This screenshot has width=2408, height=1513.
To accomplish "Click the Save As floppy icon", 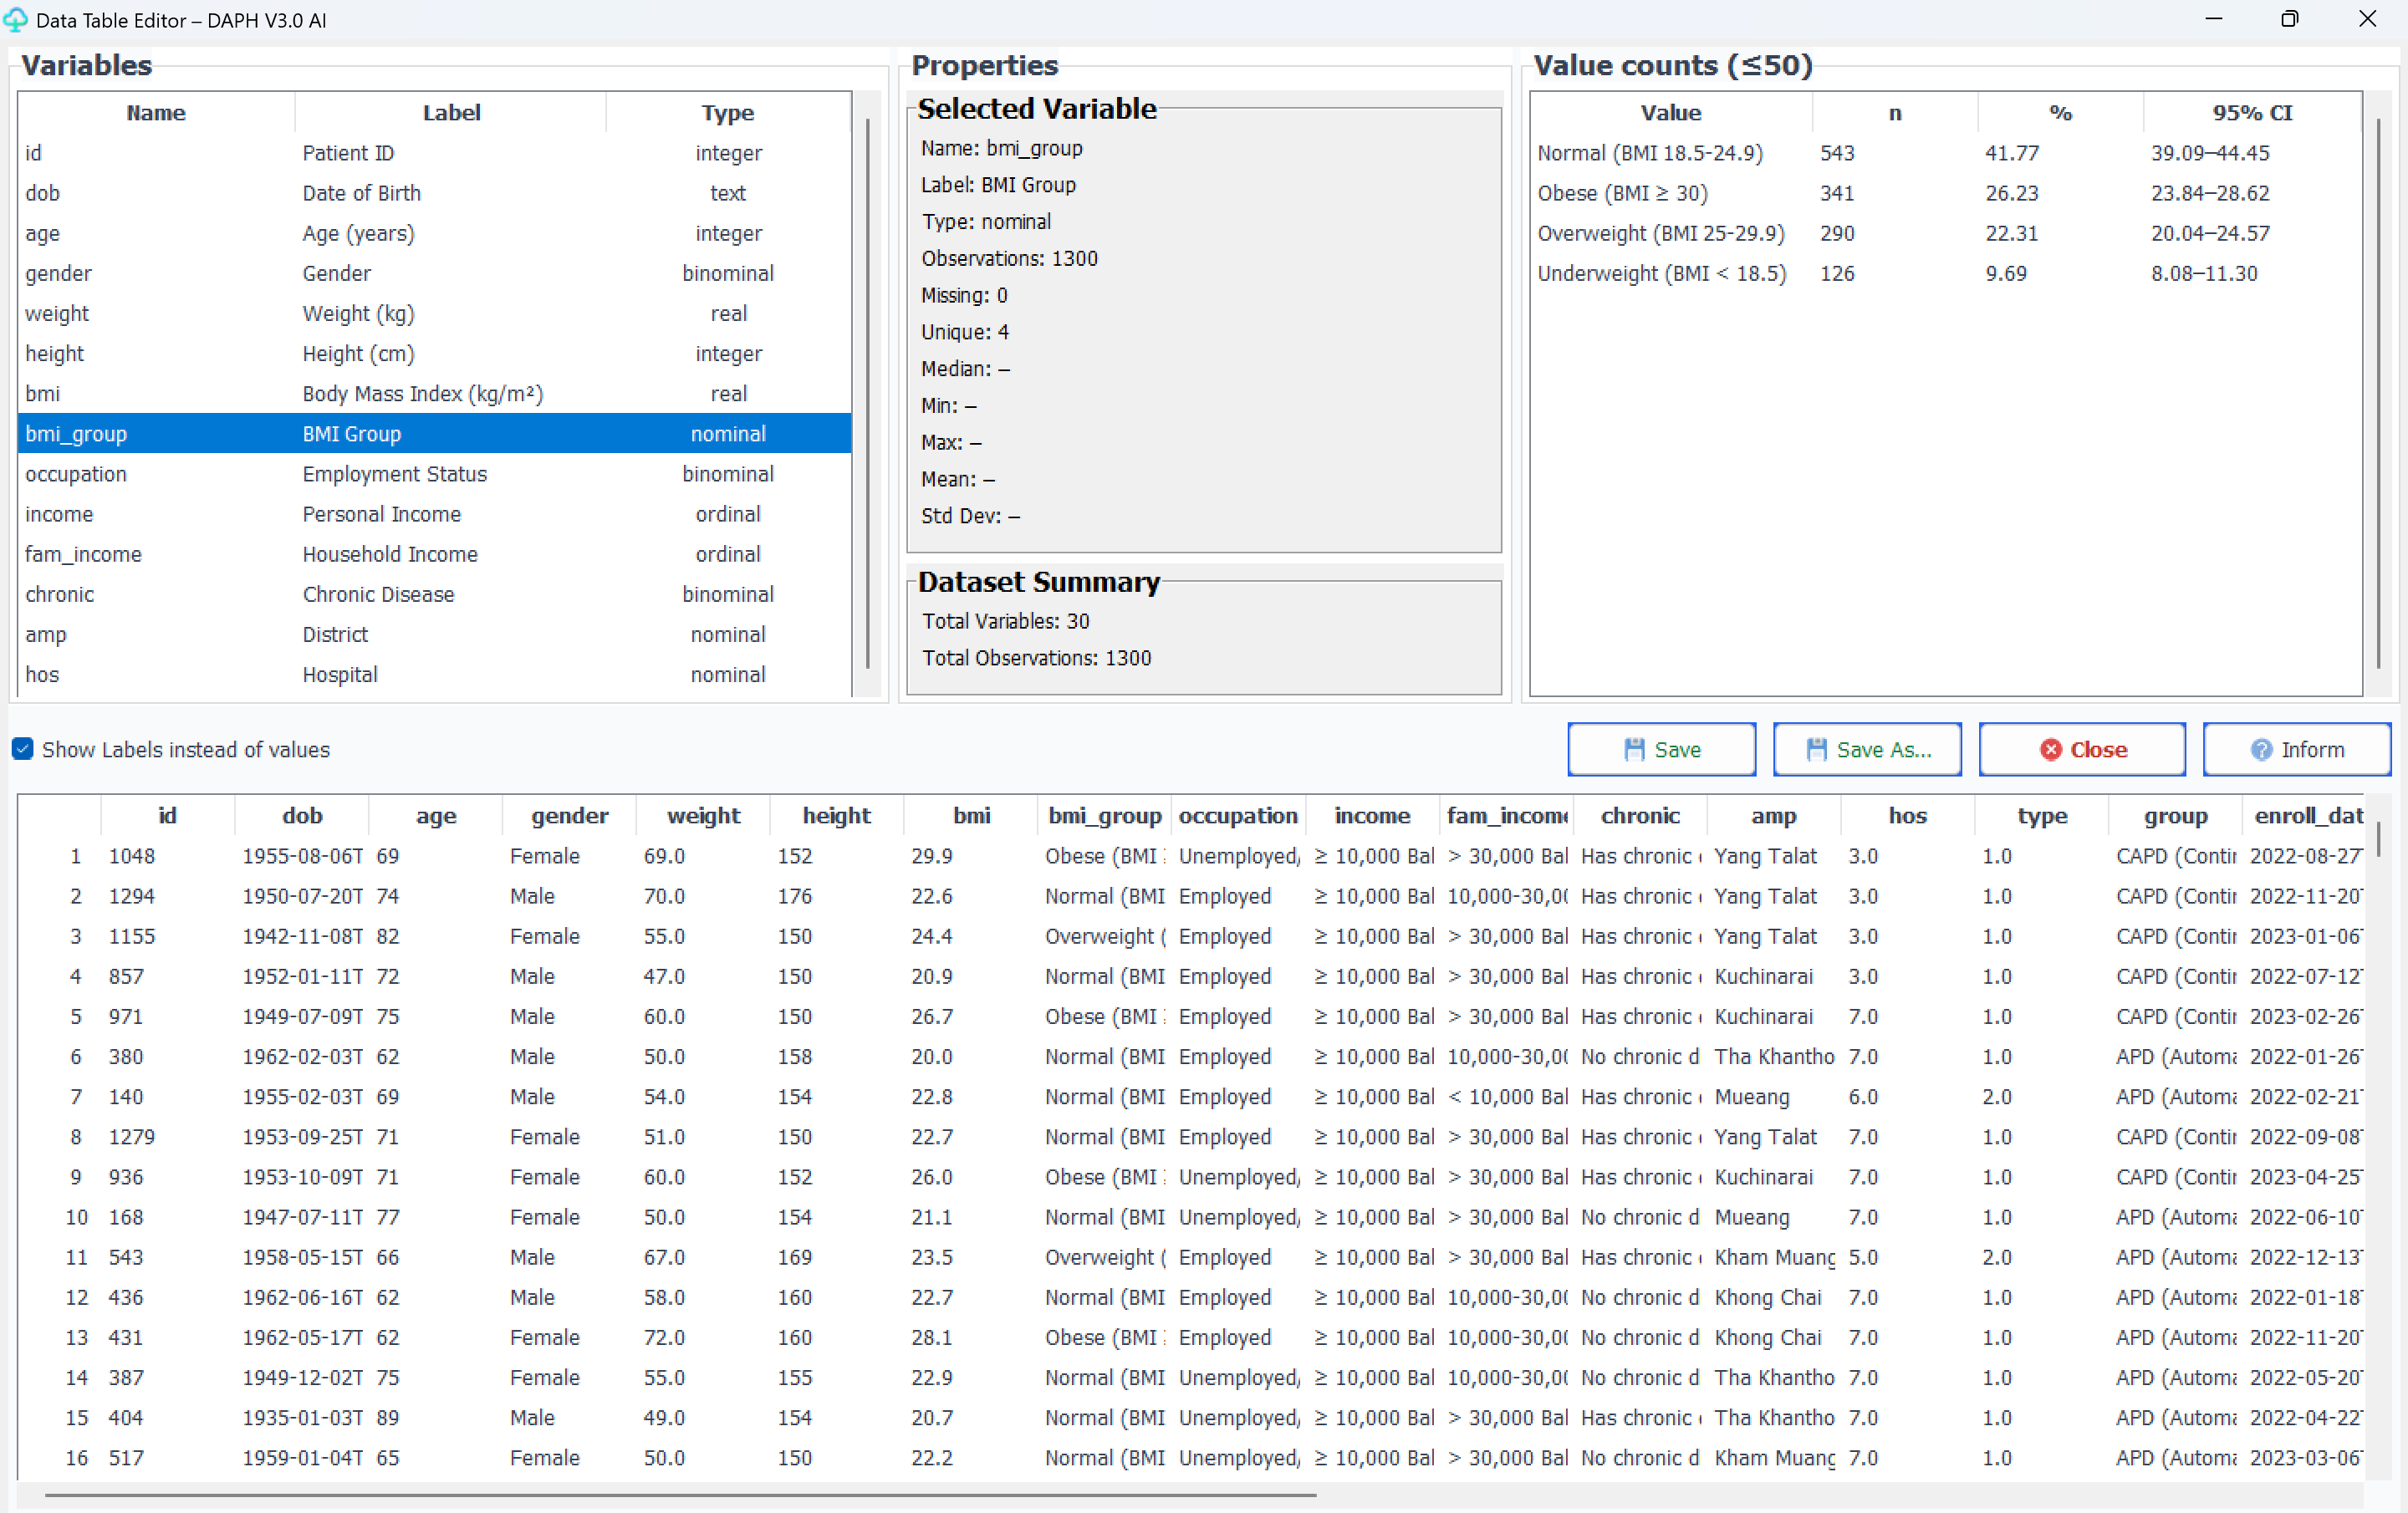I will pyautogui.click(x=1818, y=749).
